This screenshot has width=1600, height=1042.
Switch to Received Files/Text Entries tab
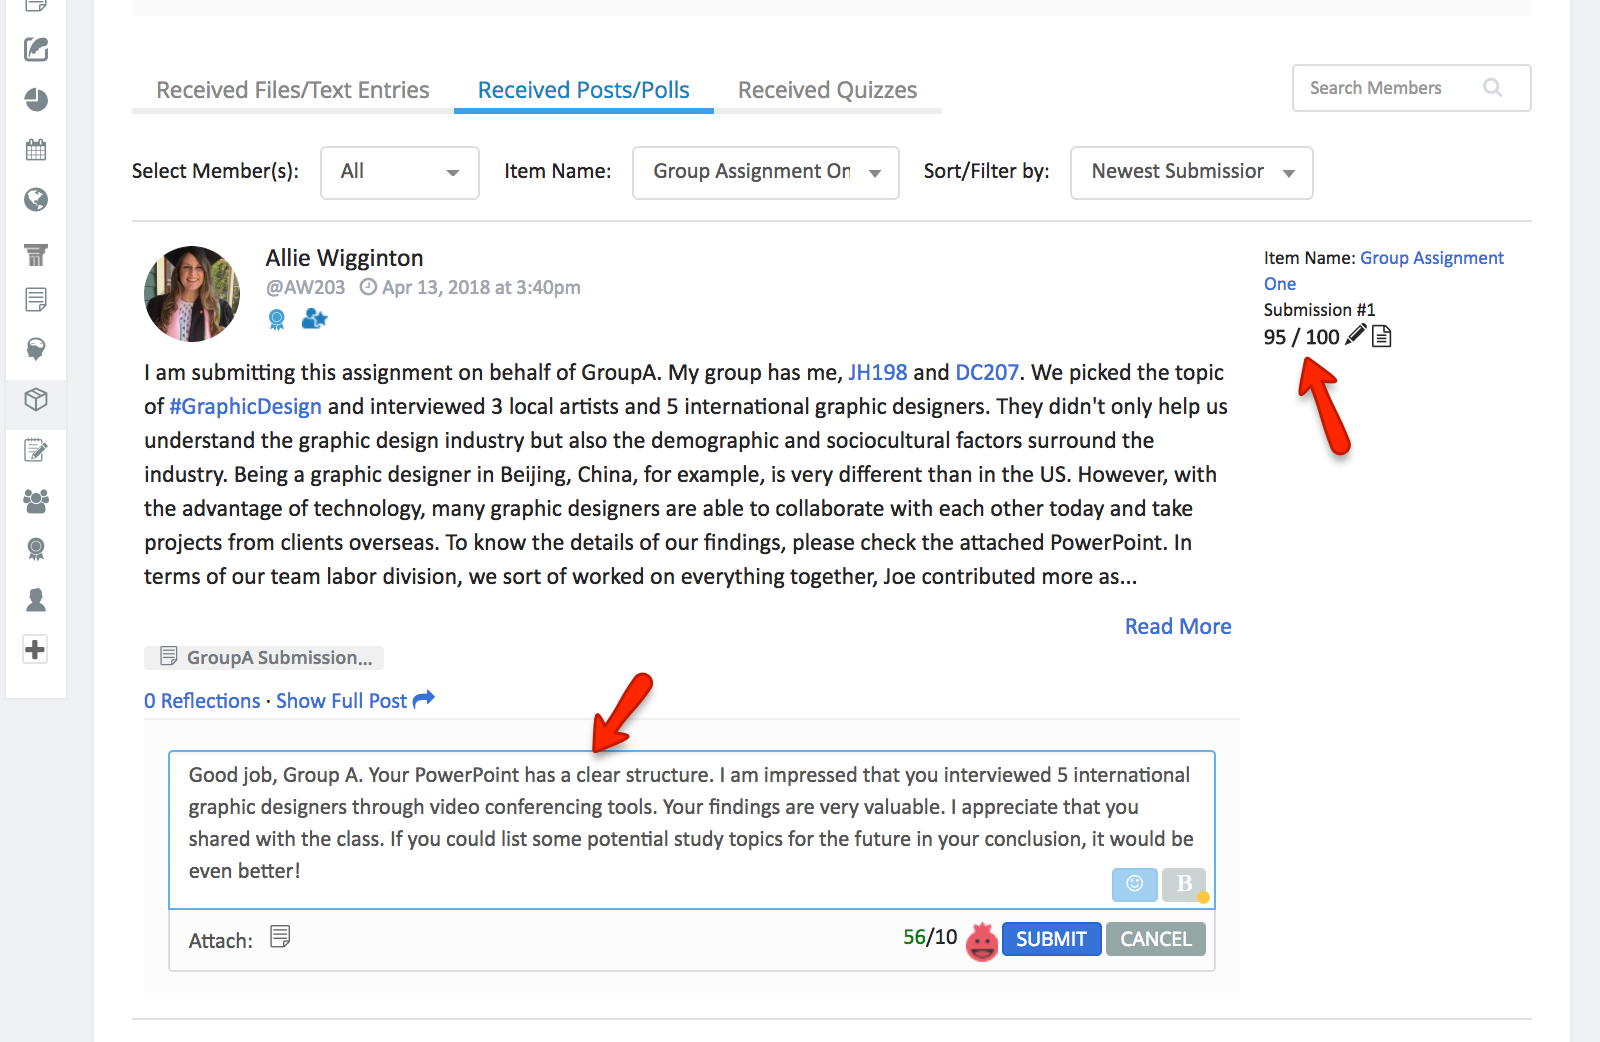(x=293, y=90)
